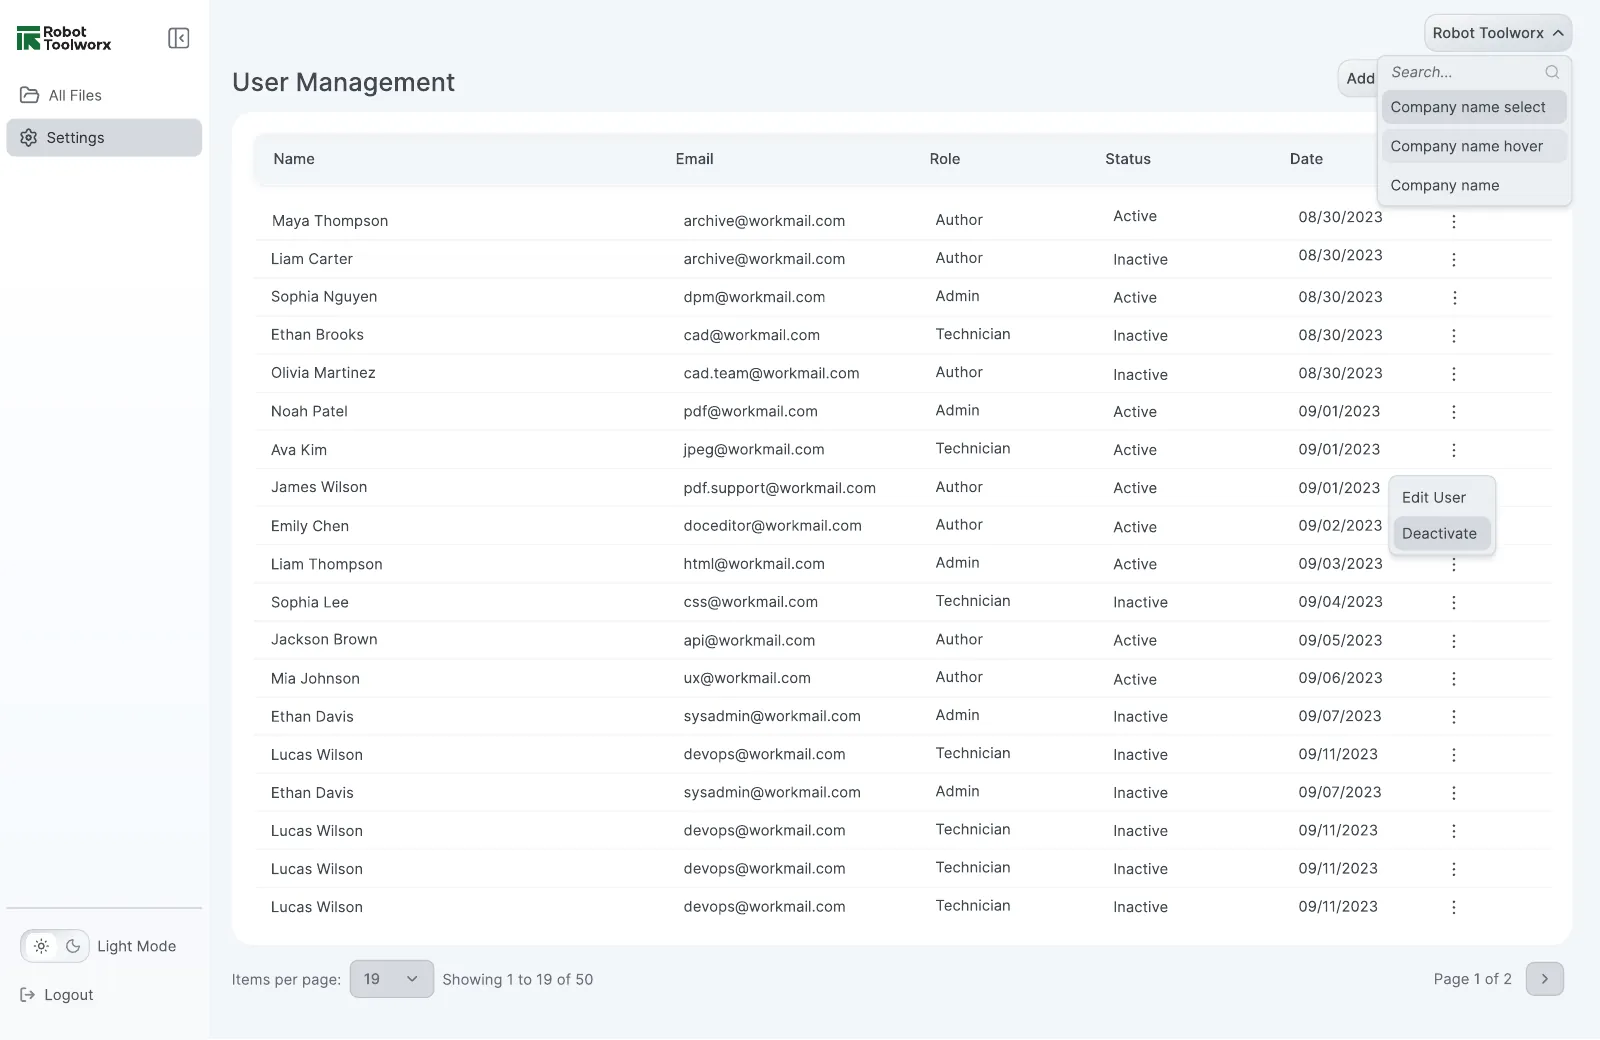The image size is (1600, 1040).
Task: Click the Status column header
Action: click(x=1127, y=159)
